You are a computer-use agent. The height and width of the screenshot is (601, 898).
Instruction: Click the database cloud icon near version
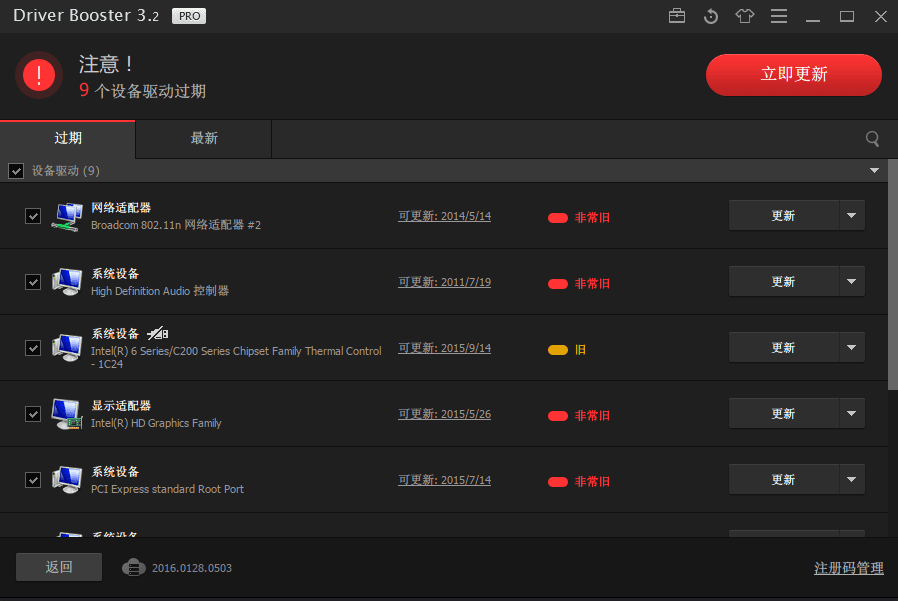click(x=133, y=568)
